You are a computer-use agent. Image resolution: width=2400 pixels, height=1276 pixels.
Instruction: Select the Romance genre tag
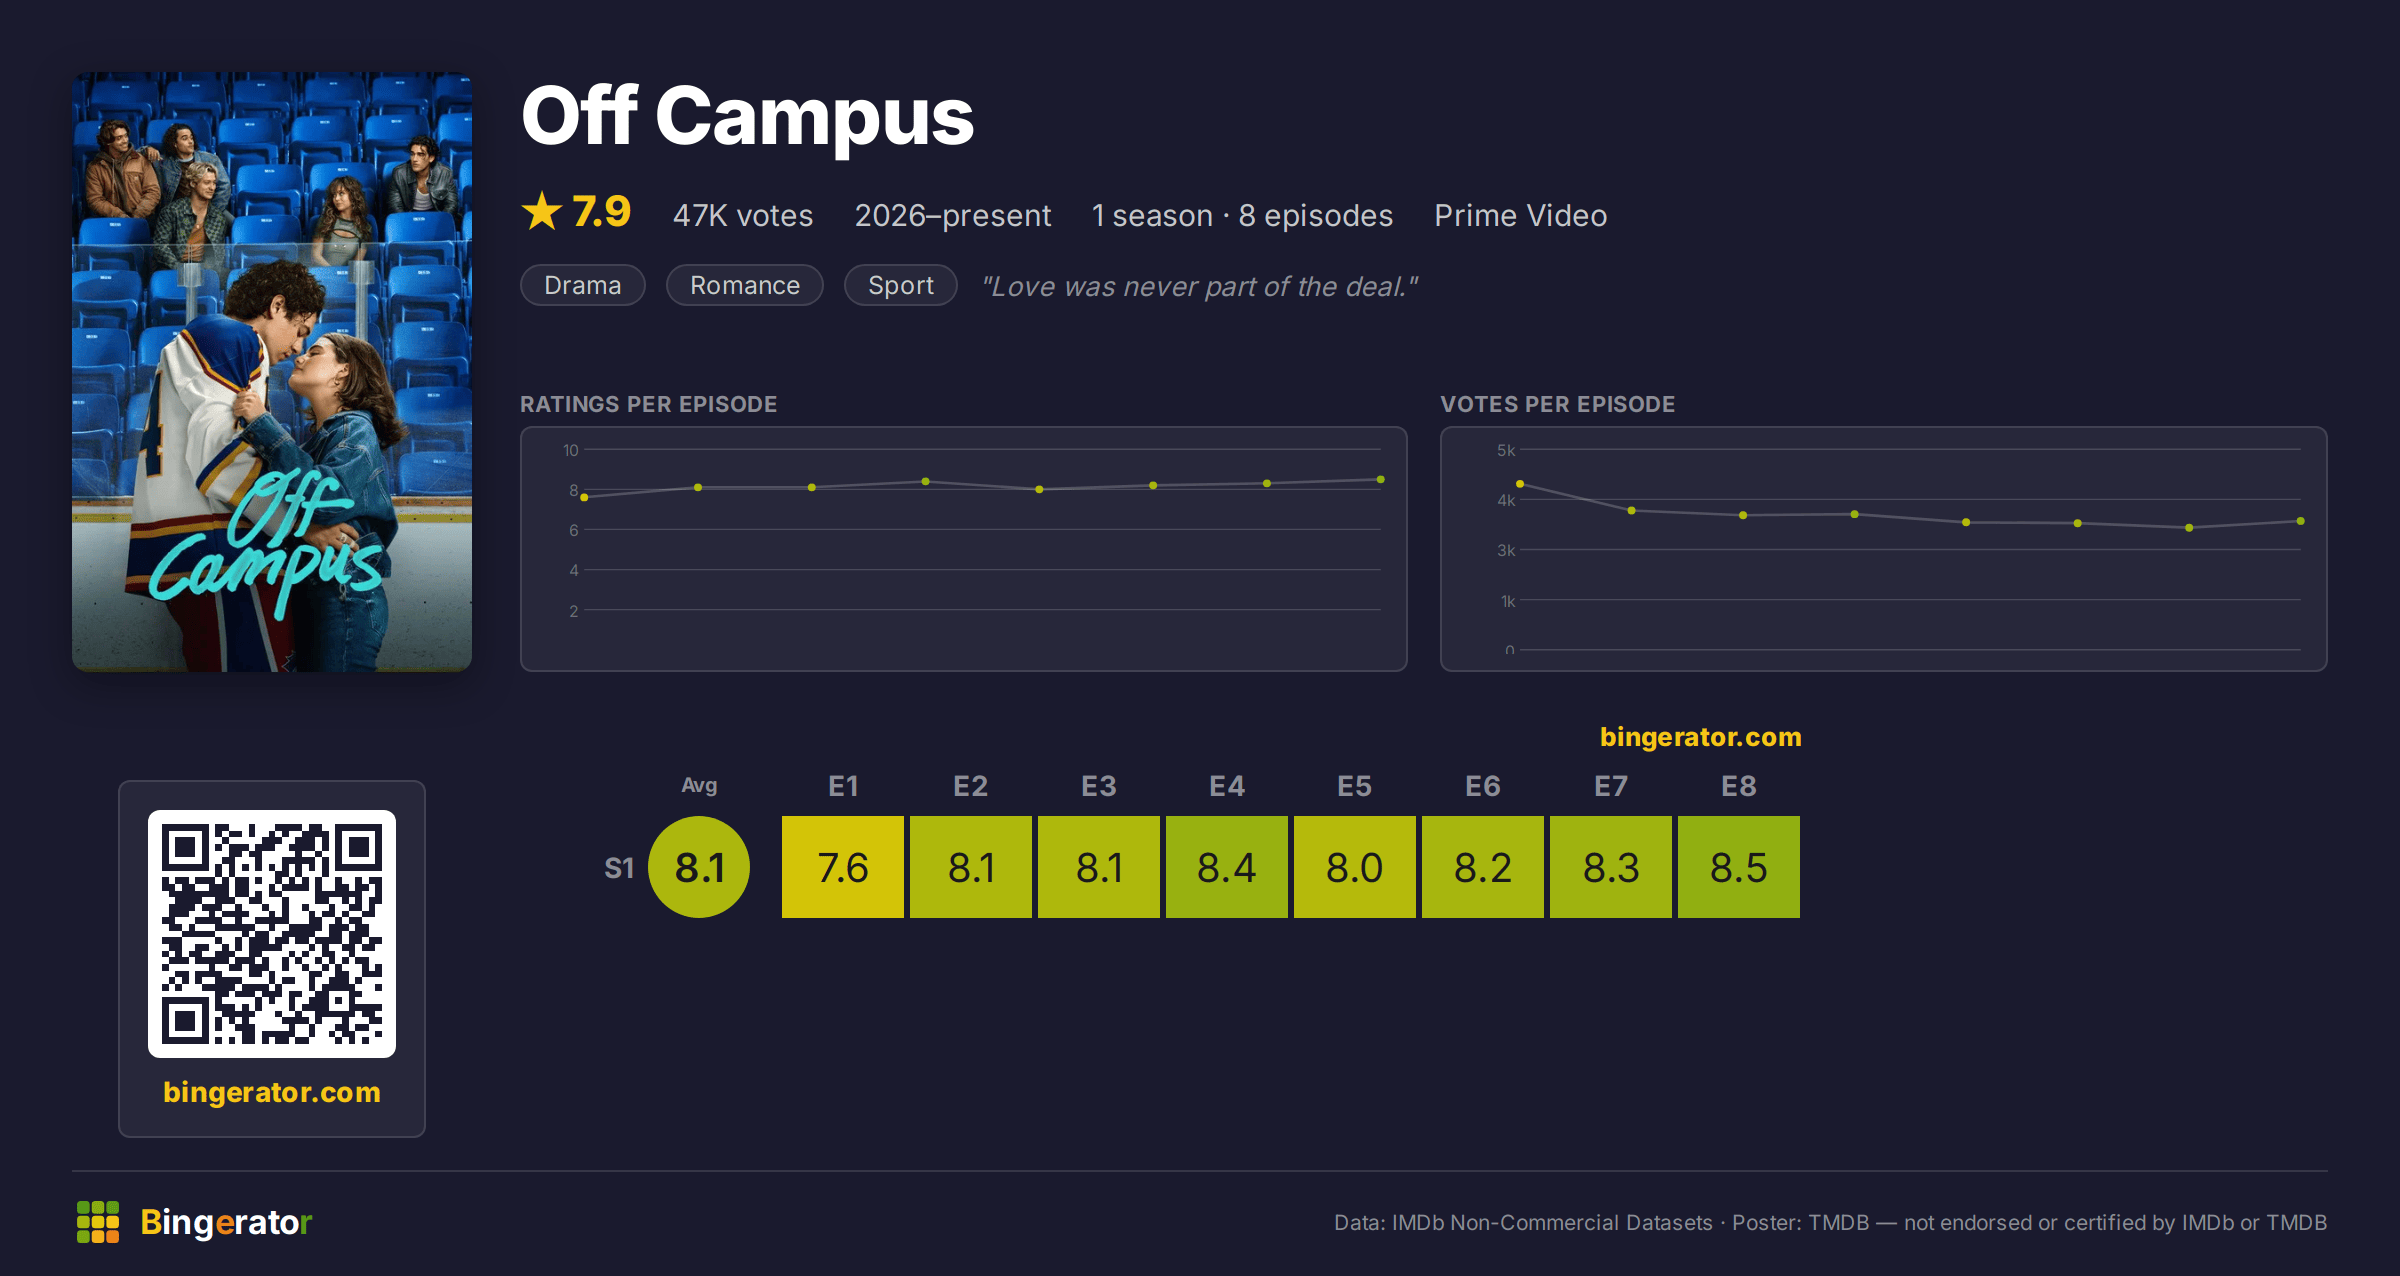(745, 285)
